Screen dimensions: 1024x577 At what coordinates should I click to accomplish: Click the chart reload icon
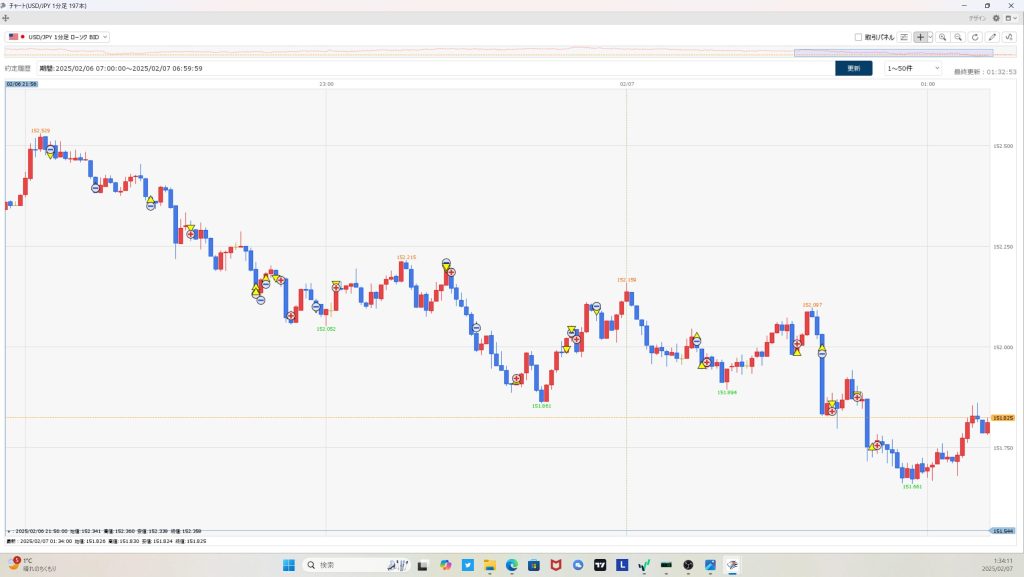point(975,37)
